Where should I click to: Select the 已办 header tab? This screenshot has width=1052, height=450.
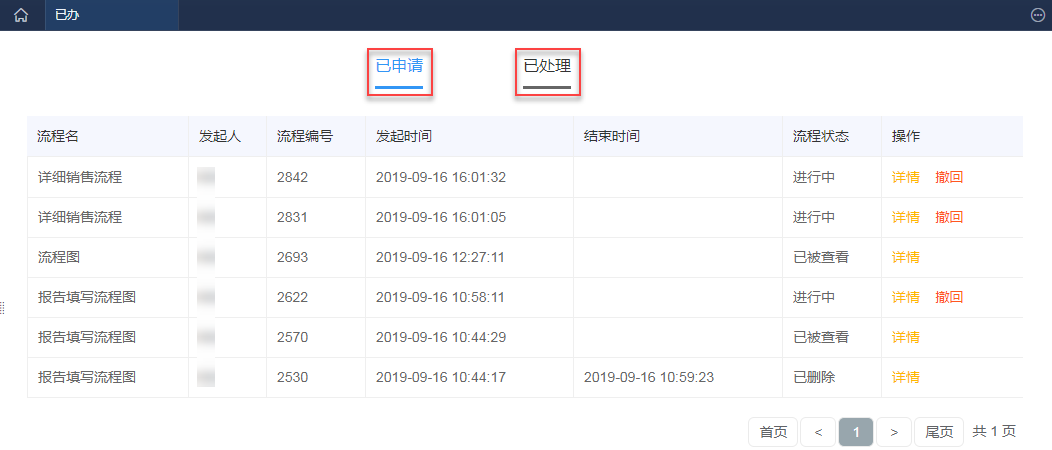[x=112, y=15]
